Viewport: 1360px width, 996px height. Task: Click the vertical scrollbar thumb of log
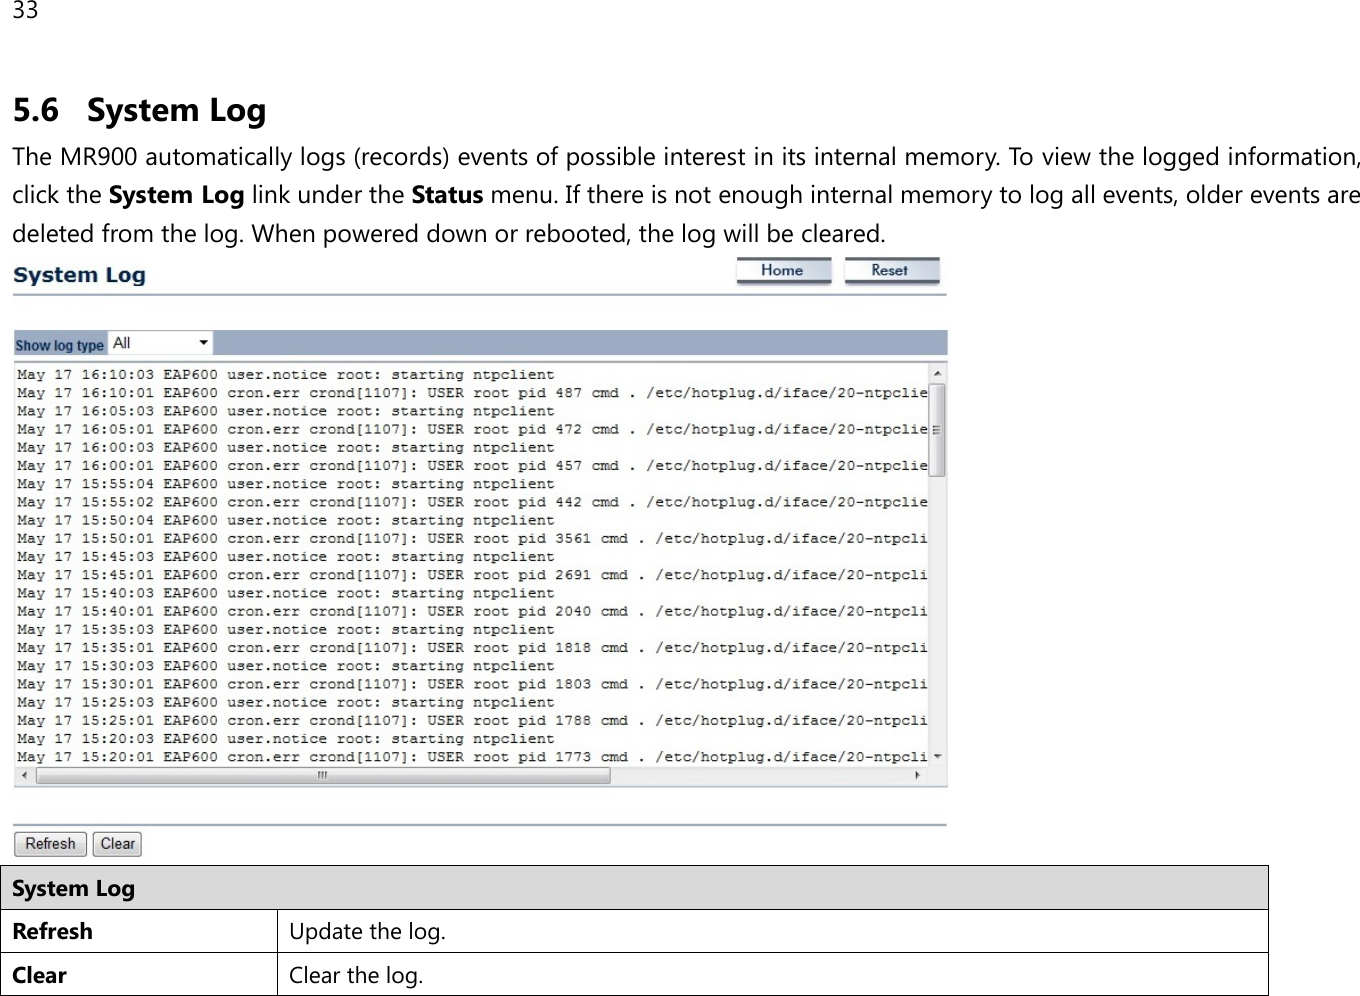click(x=937, y=429)
